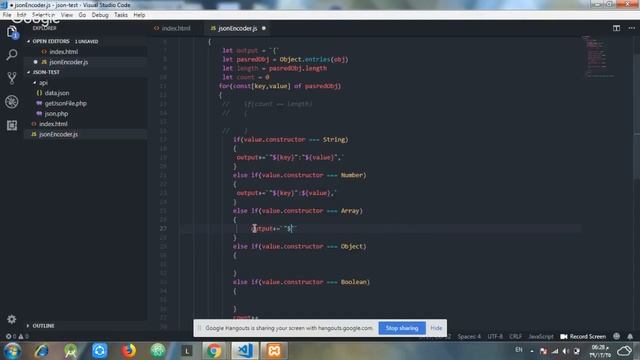The width and height of the screenshot is (640, 360).
Task: Open Internet Explorer taskbar icon
Action: click(x=41, y=351)
